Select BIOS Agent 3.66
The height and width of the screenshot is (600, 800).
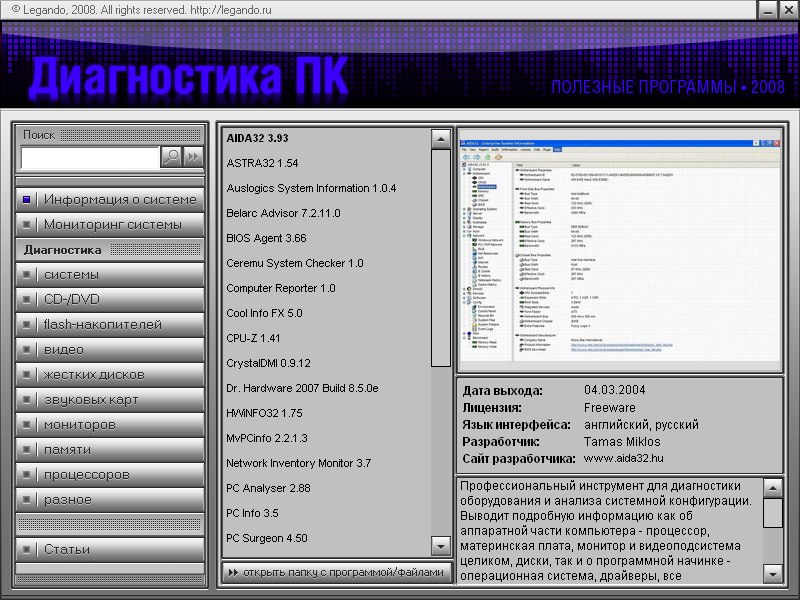pos(266,238)
